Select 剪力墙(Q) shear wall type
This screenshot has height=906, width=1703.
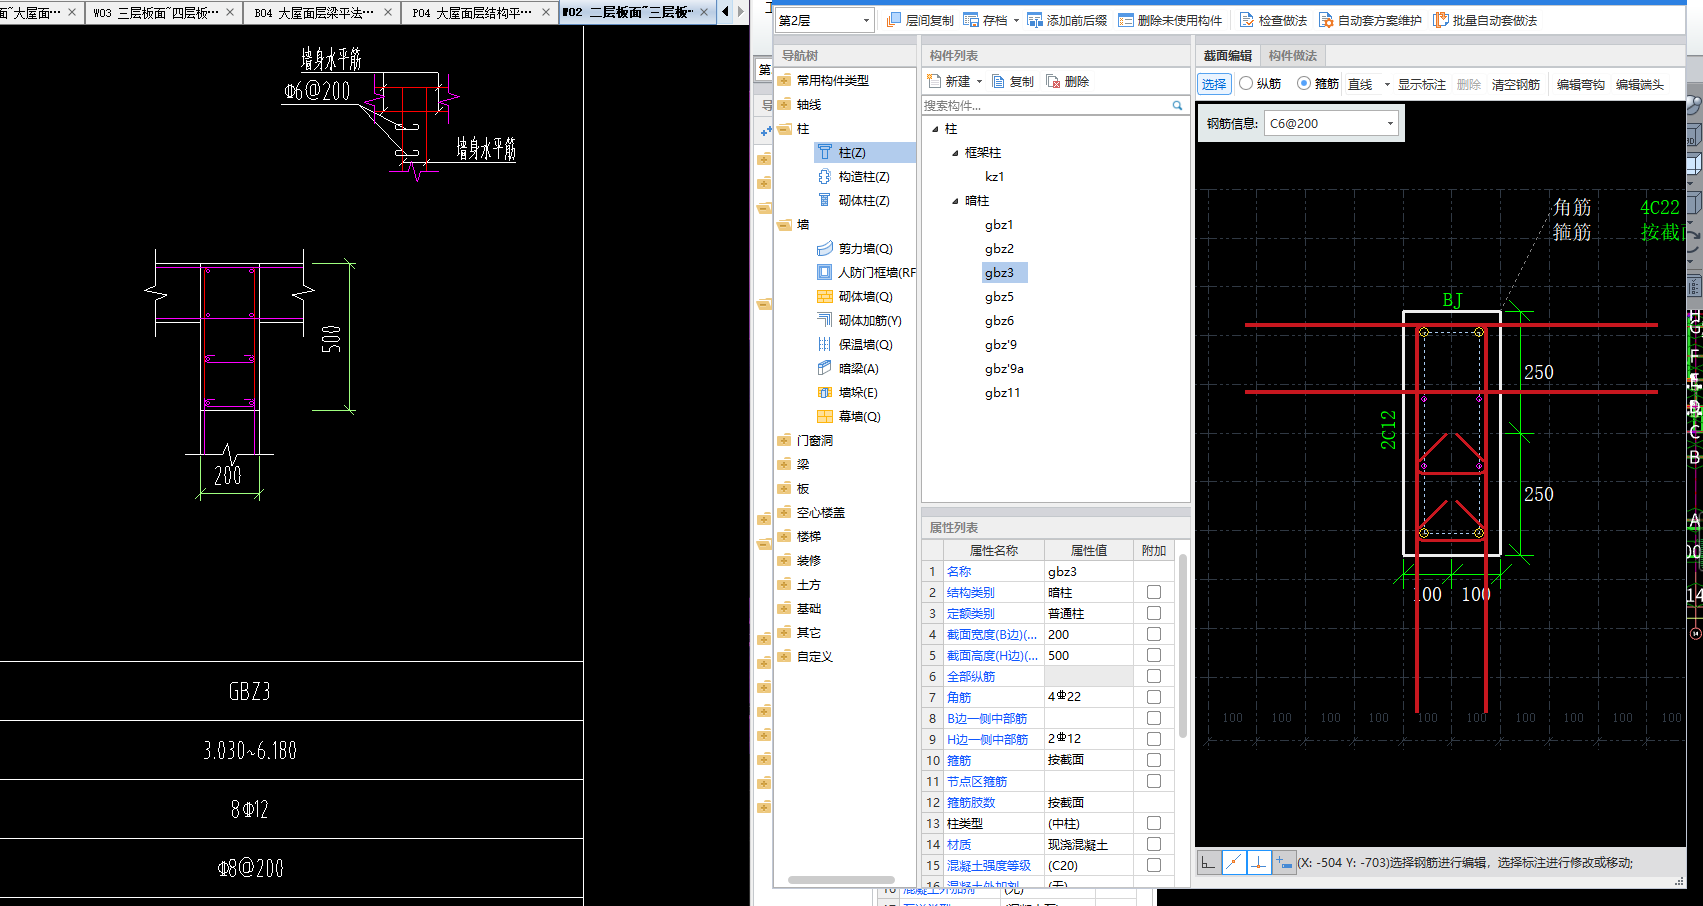click(x=865, y=248)
